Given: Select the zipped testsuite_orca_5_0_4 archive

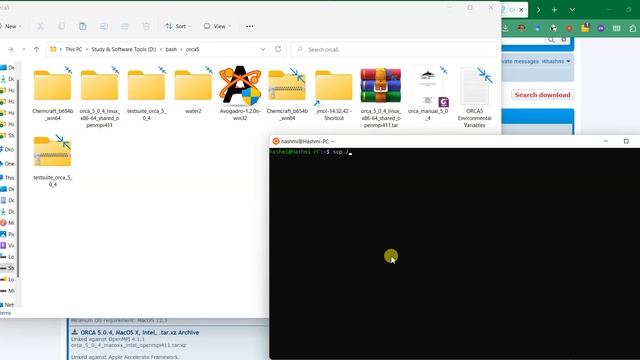Looking at the screenshot, I should (x=53, y=161).
